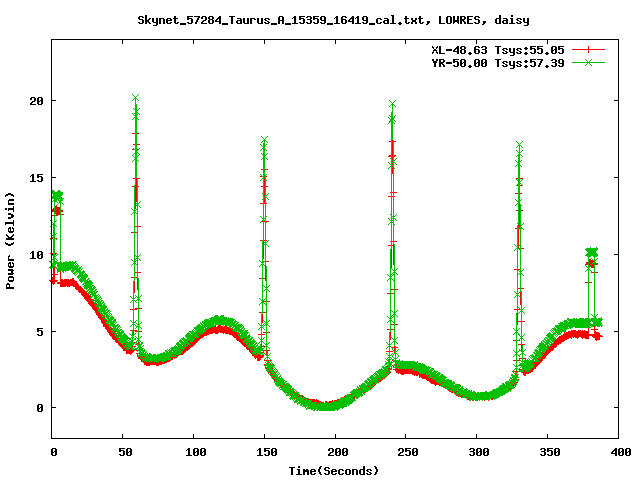Click y-axis tick label 15
Viewport: 640px width, 480px height.
pos(36,178)
